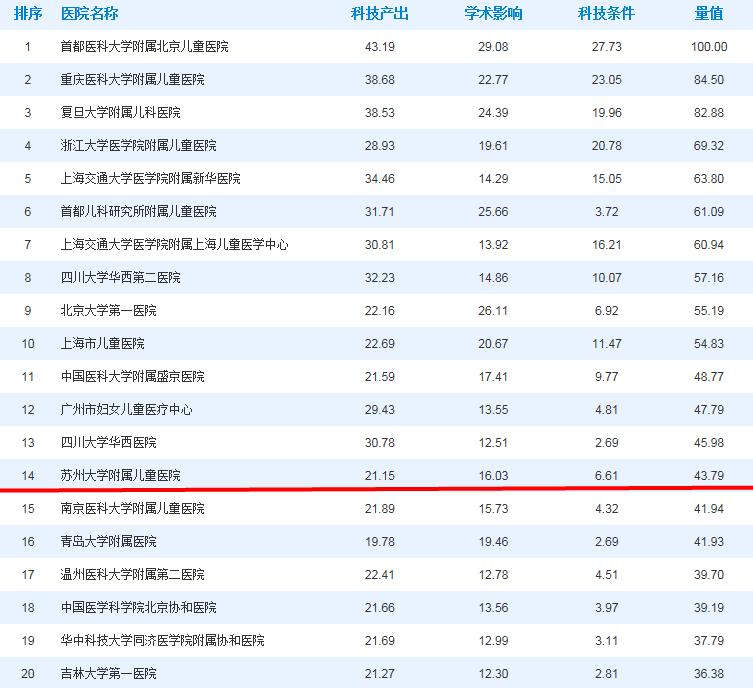
Task: Select 苏州大学附属儿童医院 name
Action: (121, 475)
